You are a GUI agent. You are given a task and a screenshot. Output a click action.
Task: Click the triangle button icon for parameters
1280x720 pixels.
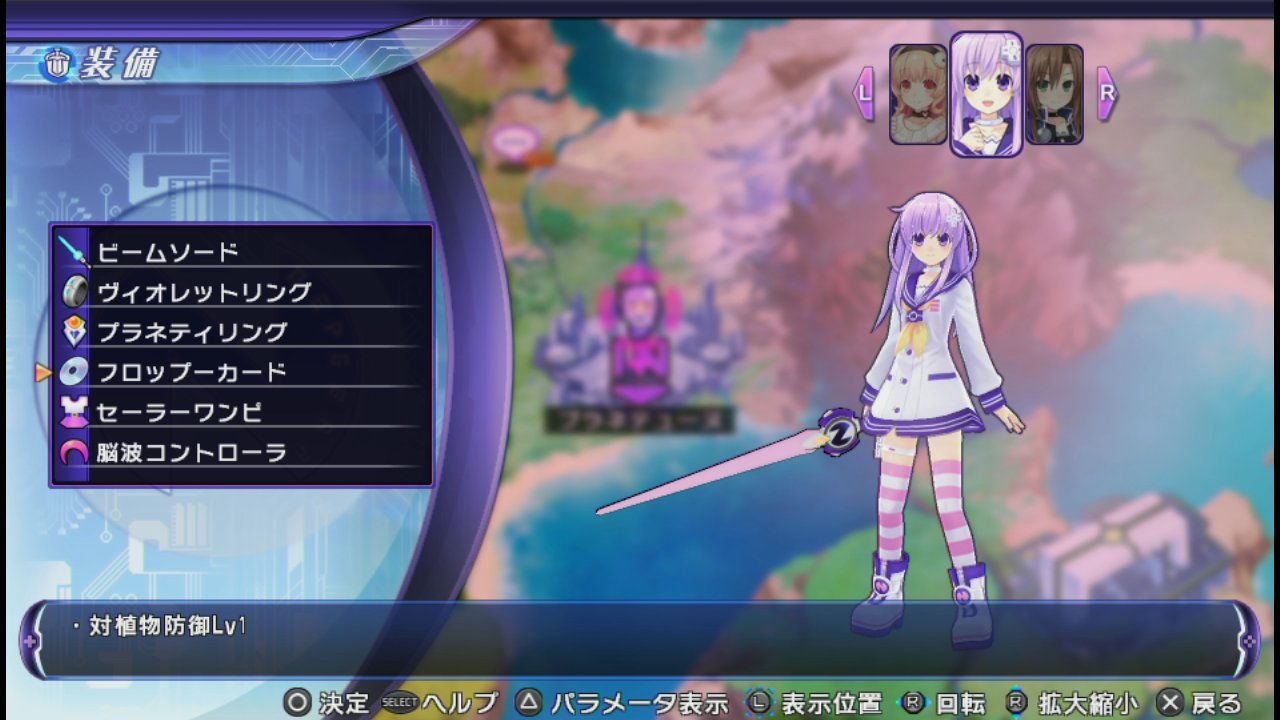pyautogui.click(x=528, y=702)
